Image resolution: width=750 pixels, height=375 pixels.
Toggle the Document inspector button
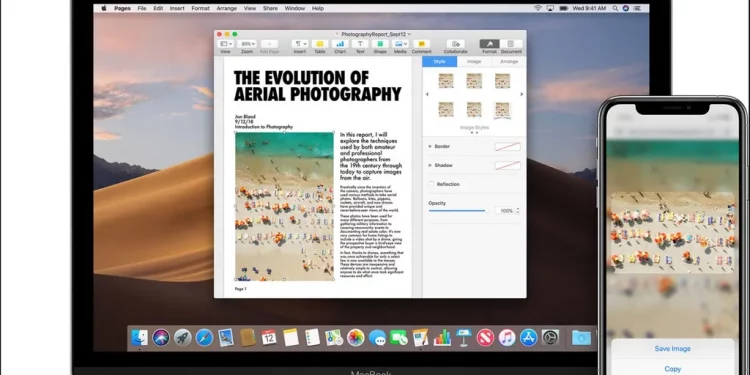point(511,44)
